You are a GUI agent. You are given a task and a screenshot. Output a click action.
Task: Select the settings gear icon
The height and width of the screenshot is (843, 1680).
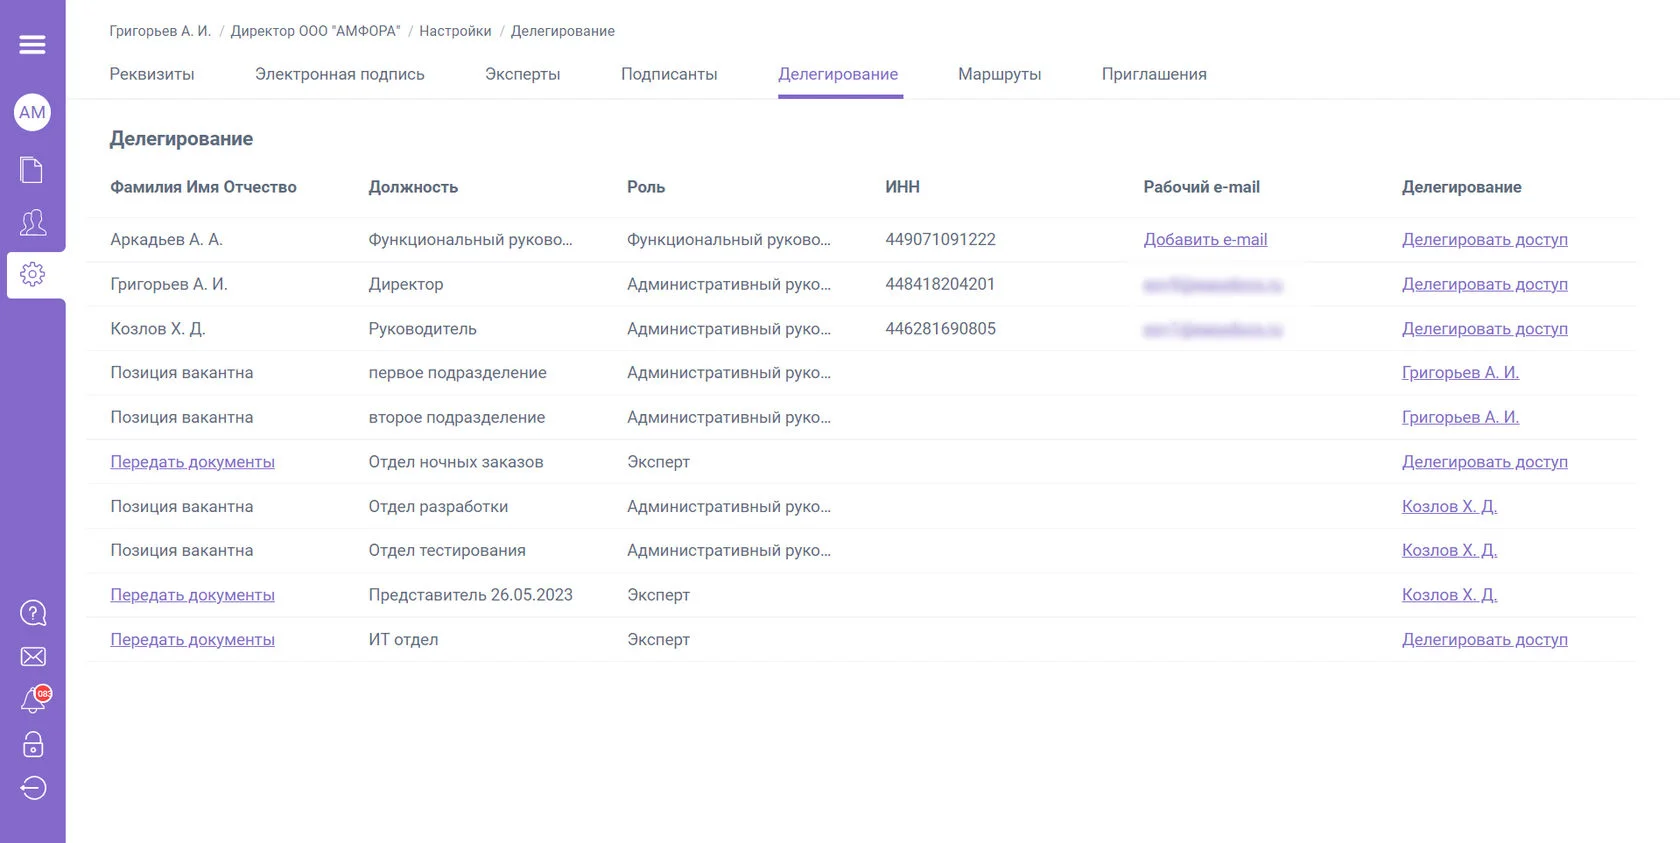(x=32, y=274)
